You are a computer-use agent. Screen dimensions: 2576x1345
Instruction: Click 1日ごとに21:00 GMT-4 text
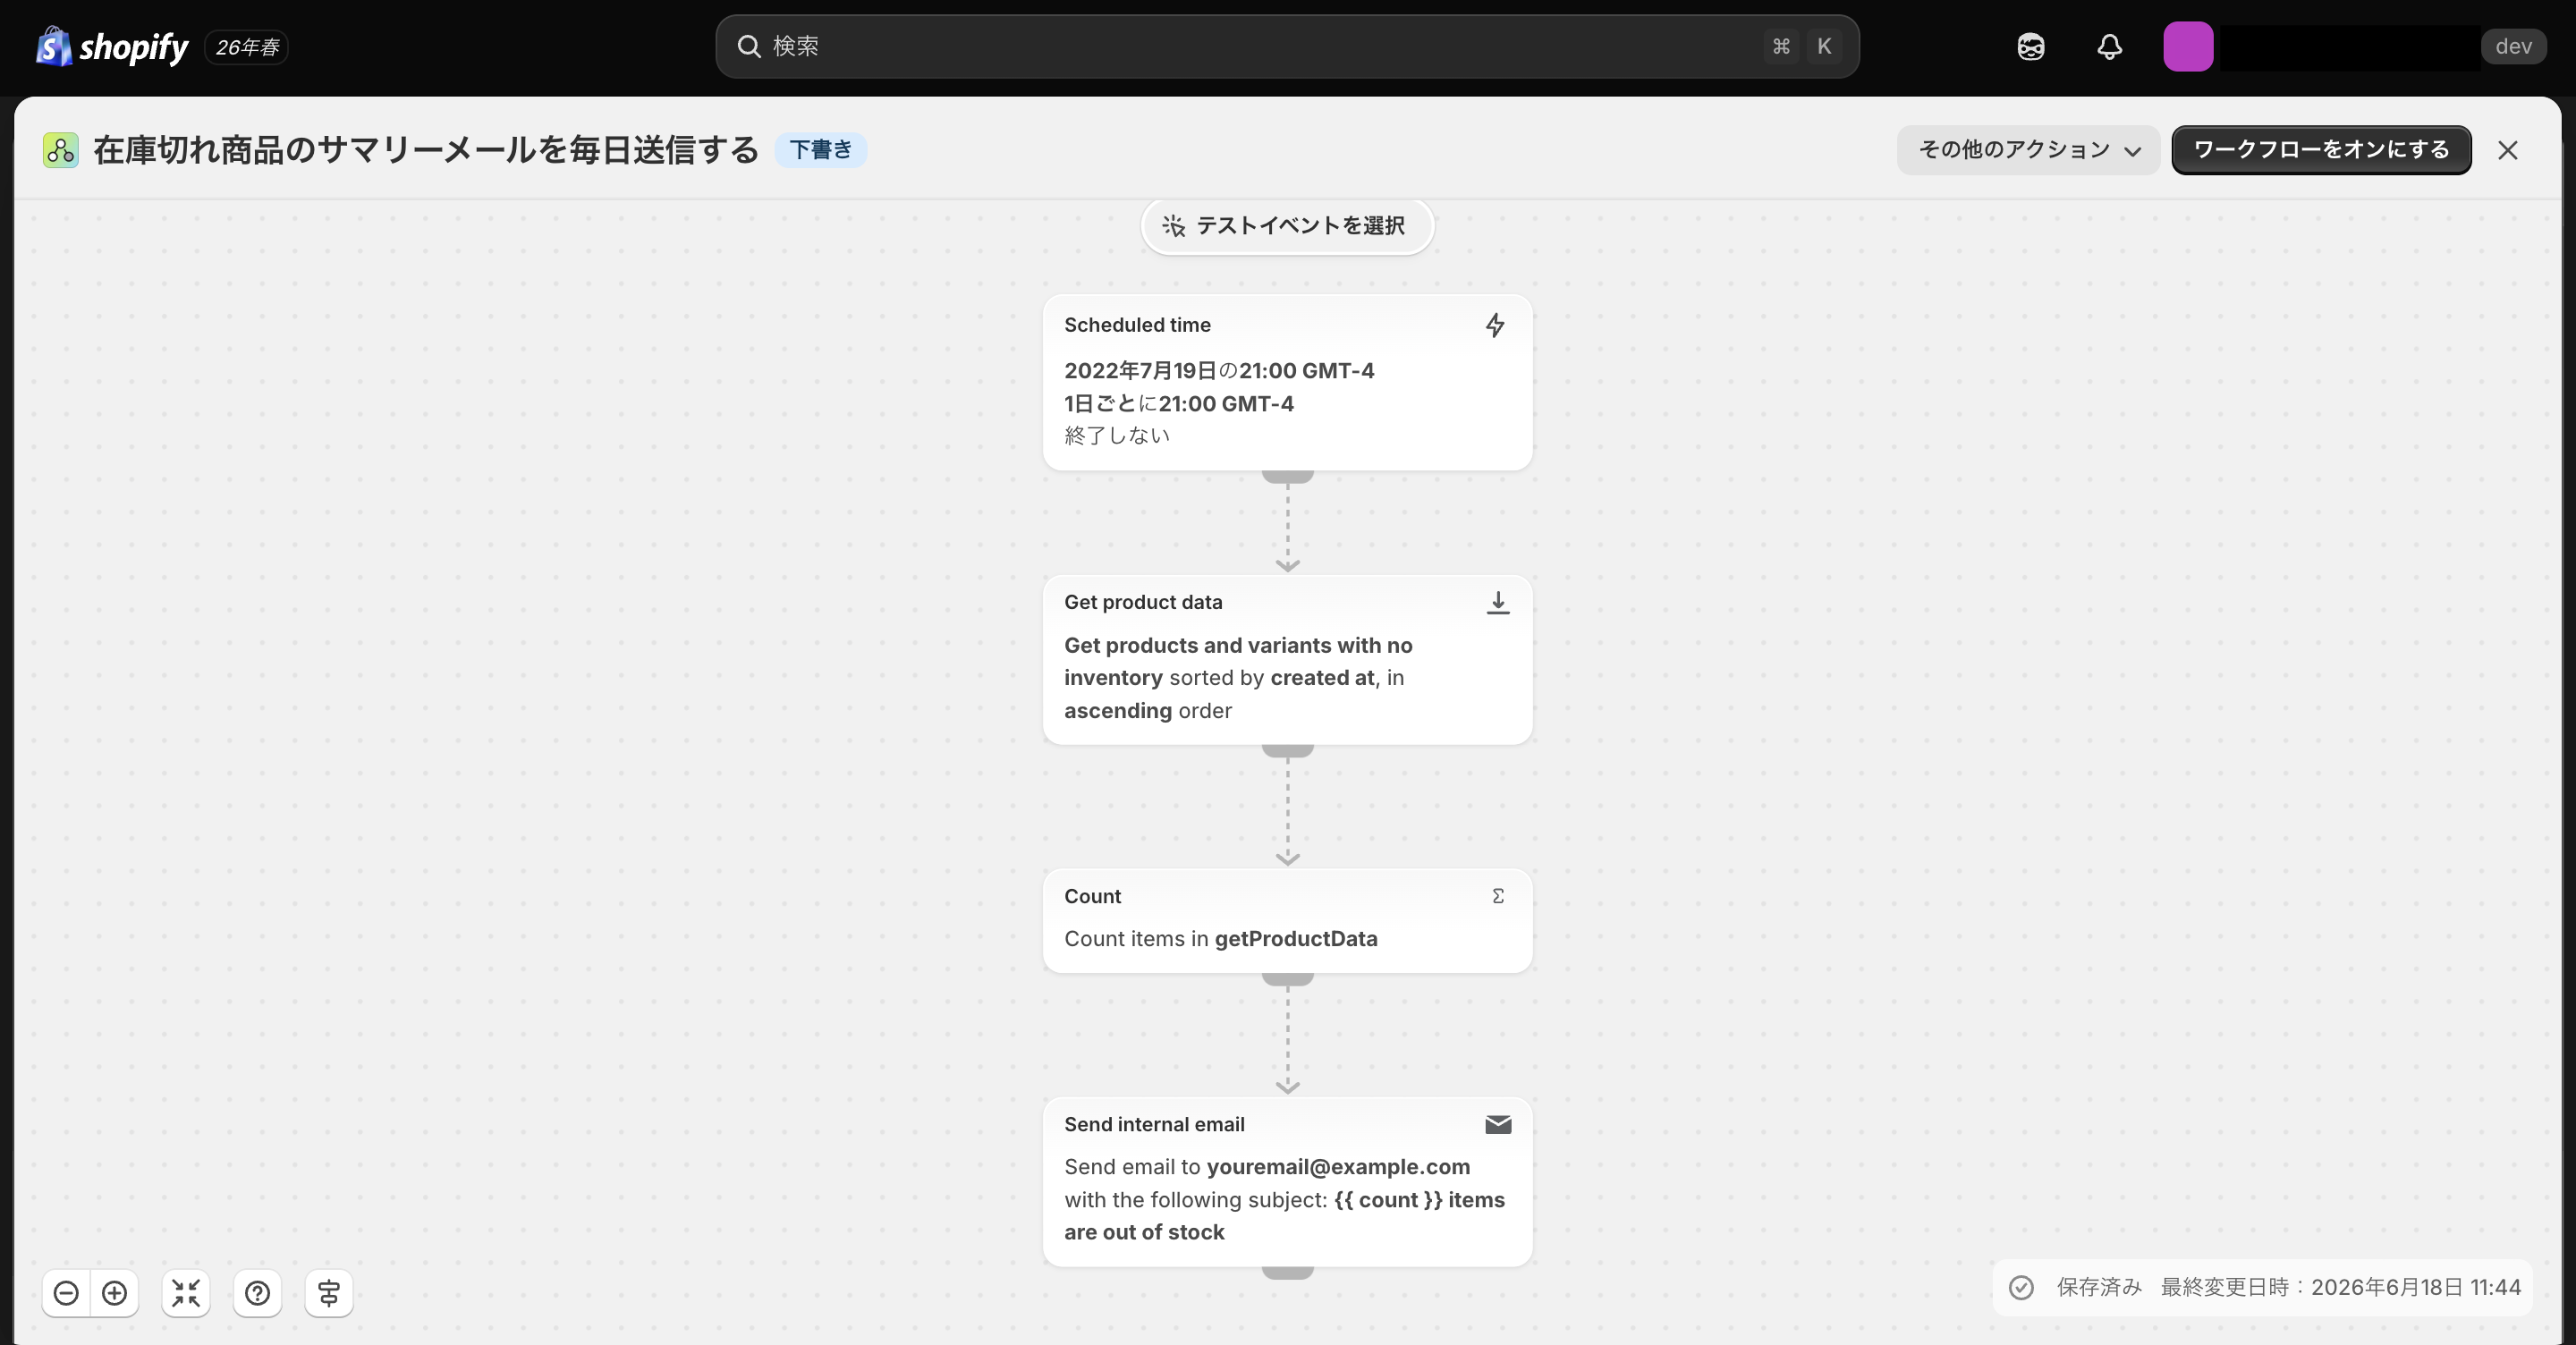[x=1179, y=403]
